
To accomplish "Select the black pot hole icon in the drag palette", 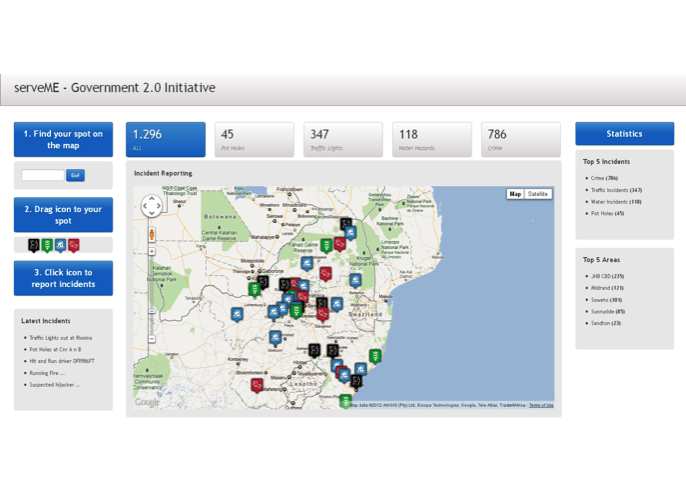I will [x=34, y=245].
